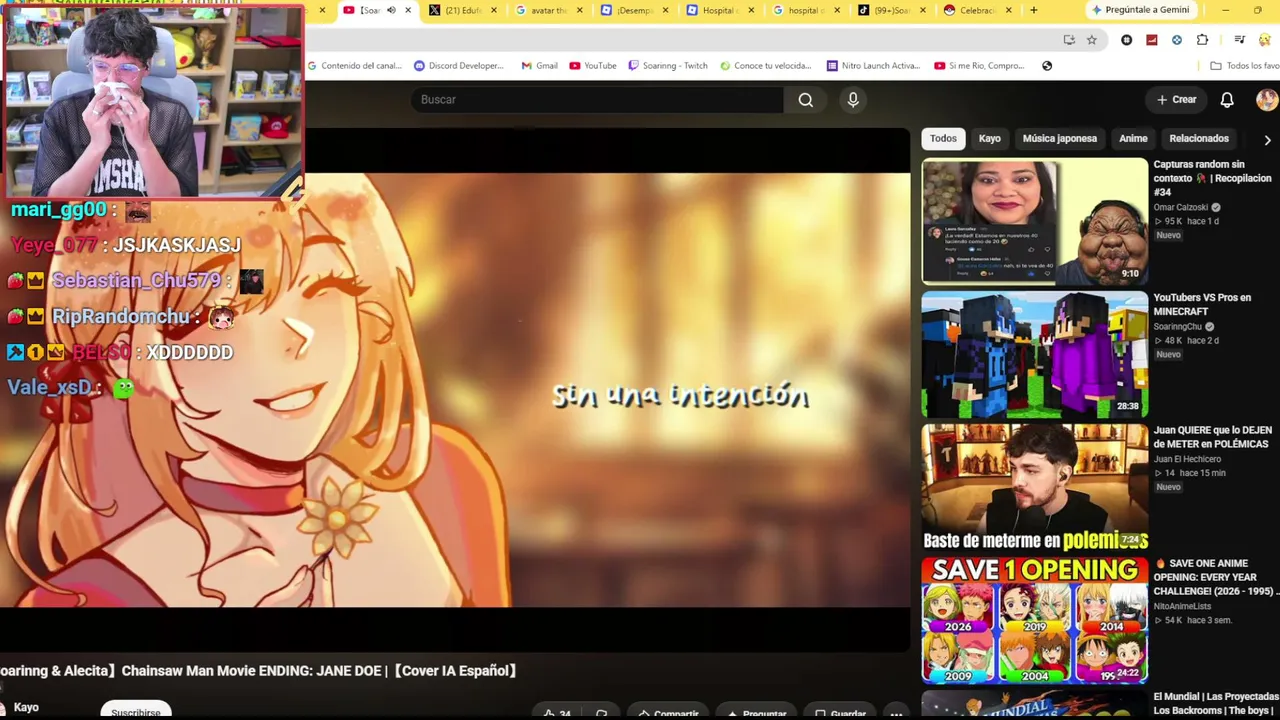The width and height of the screenshot is (1280, 720).
Task: Click the Kayo channel name under video
Action: coord(26,707)
